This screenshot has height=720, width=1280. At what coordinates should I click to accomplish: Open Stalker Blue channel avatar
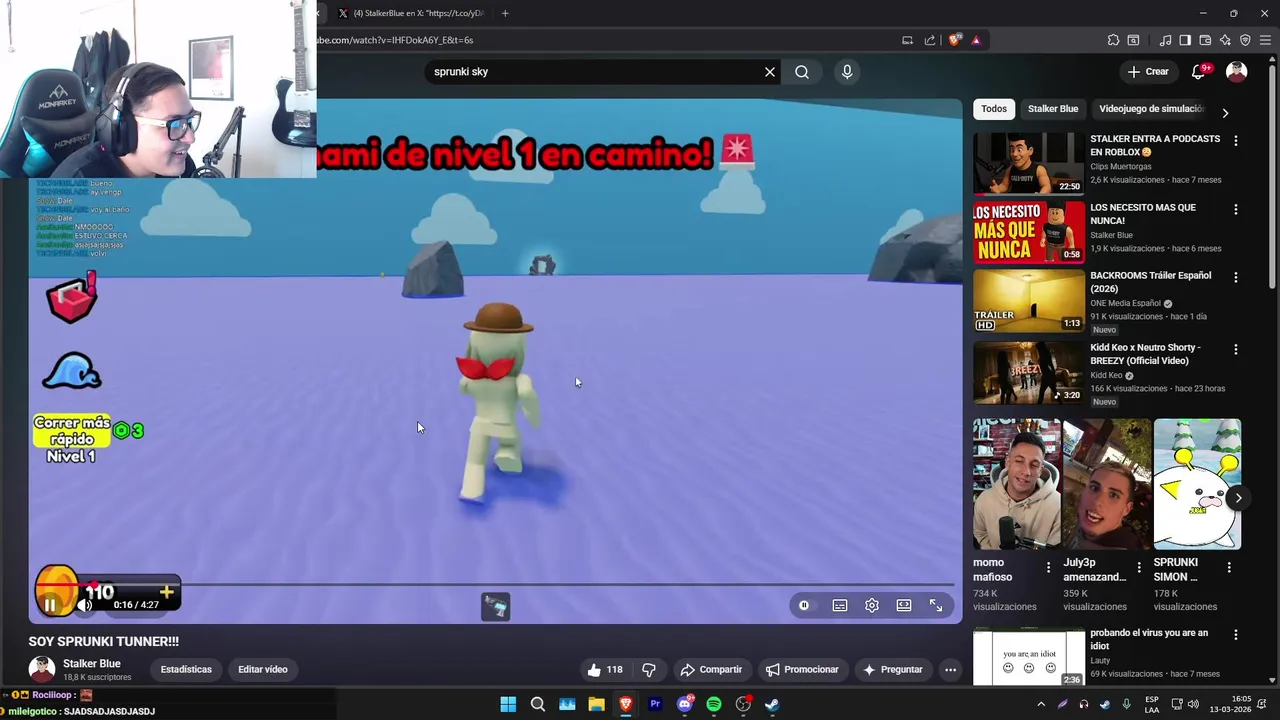pos(42,669)
